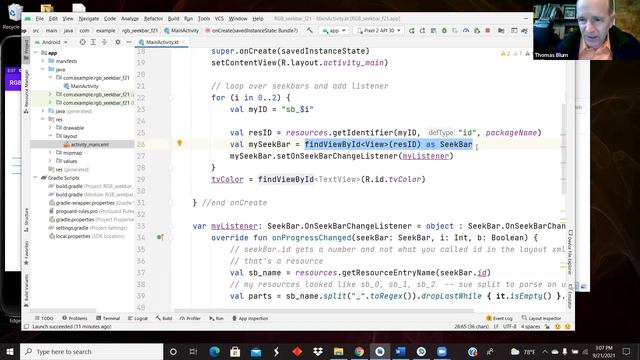Toggle Device File Explorer side panel
Screen dimensions: 640x360
click(570, 252)
